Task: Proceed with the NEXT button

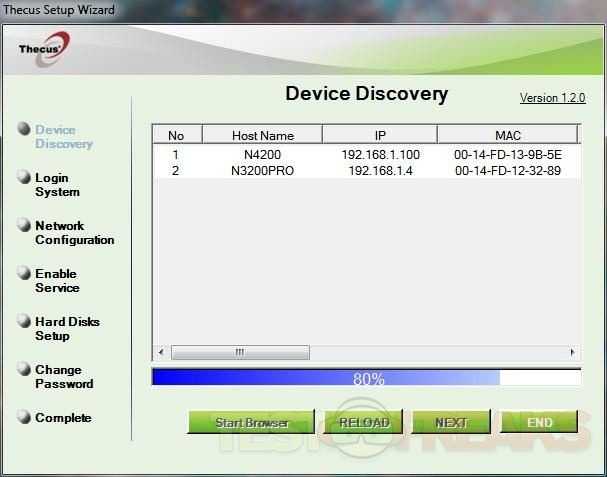Action: (451, 422)
